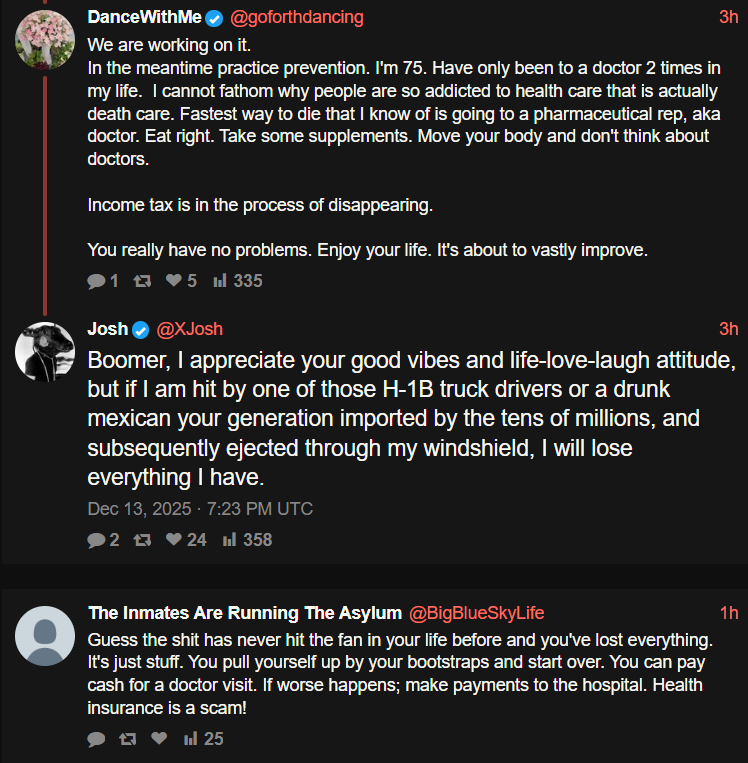Open the @XJosh profile handle
Image resolution: width=748 pixels, height=763 pixels.
(189, 329)
